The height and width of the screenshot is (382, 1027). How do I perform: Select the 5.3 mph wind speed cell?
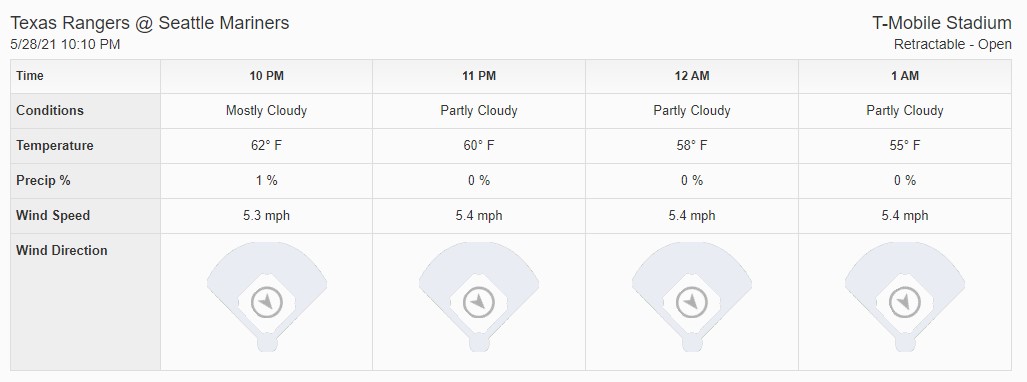(267, 216)
